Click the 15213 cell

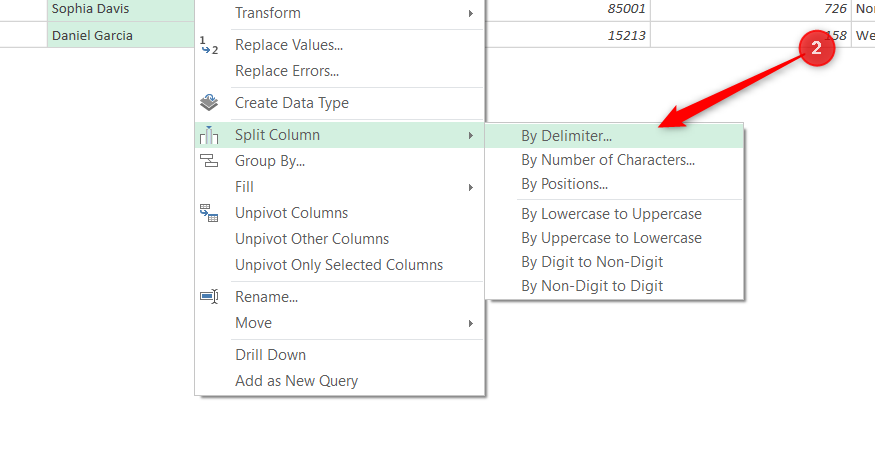coord(568,35)
